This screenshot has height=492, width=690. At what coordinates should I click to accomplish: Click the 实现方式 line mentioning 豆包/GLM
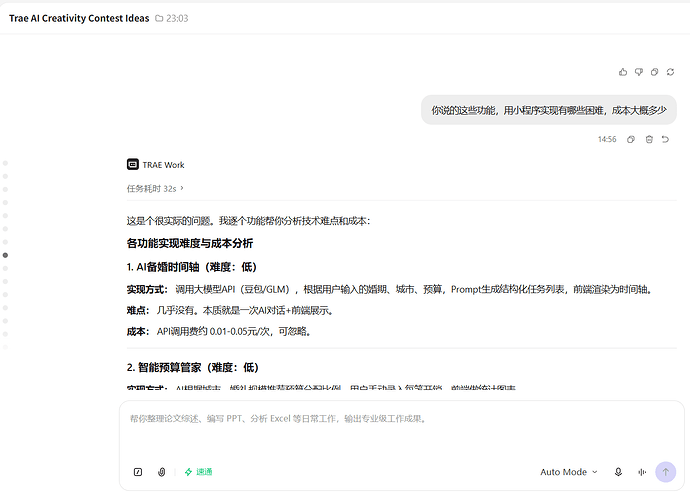[390, 289]
